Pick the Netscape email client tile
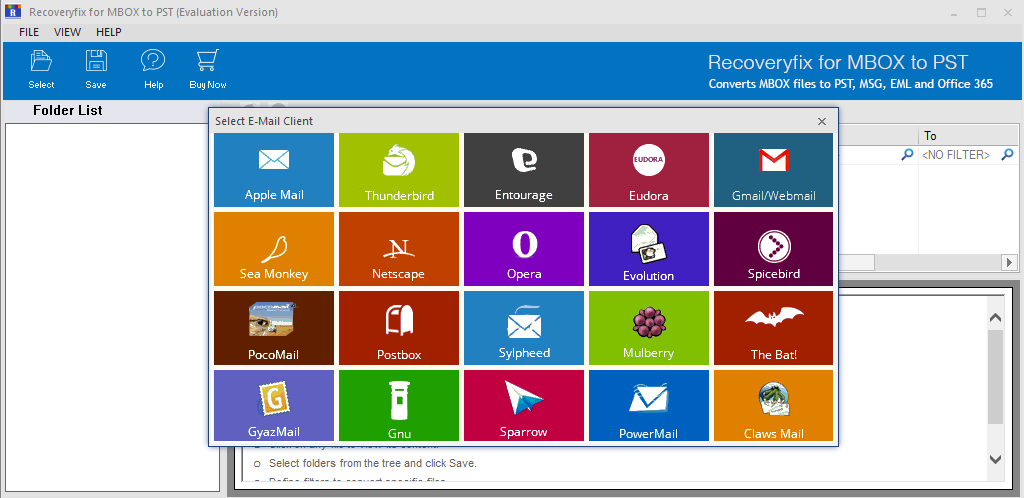This screenshot has height=498, width=1024. click(399, 249)
